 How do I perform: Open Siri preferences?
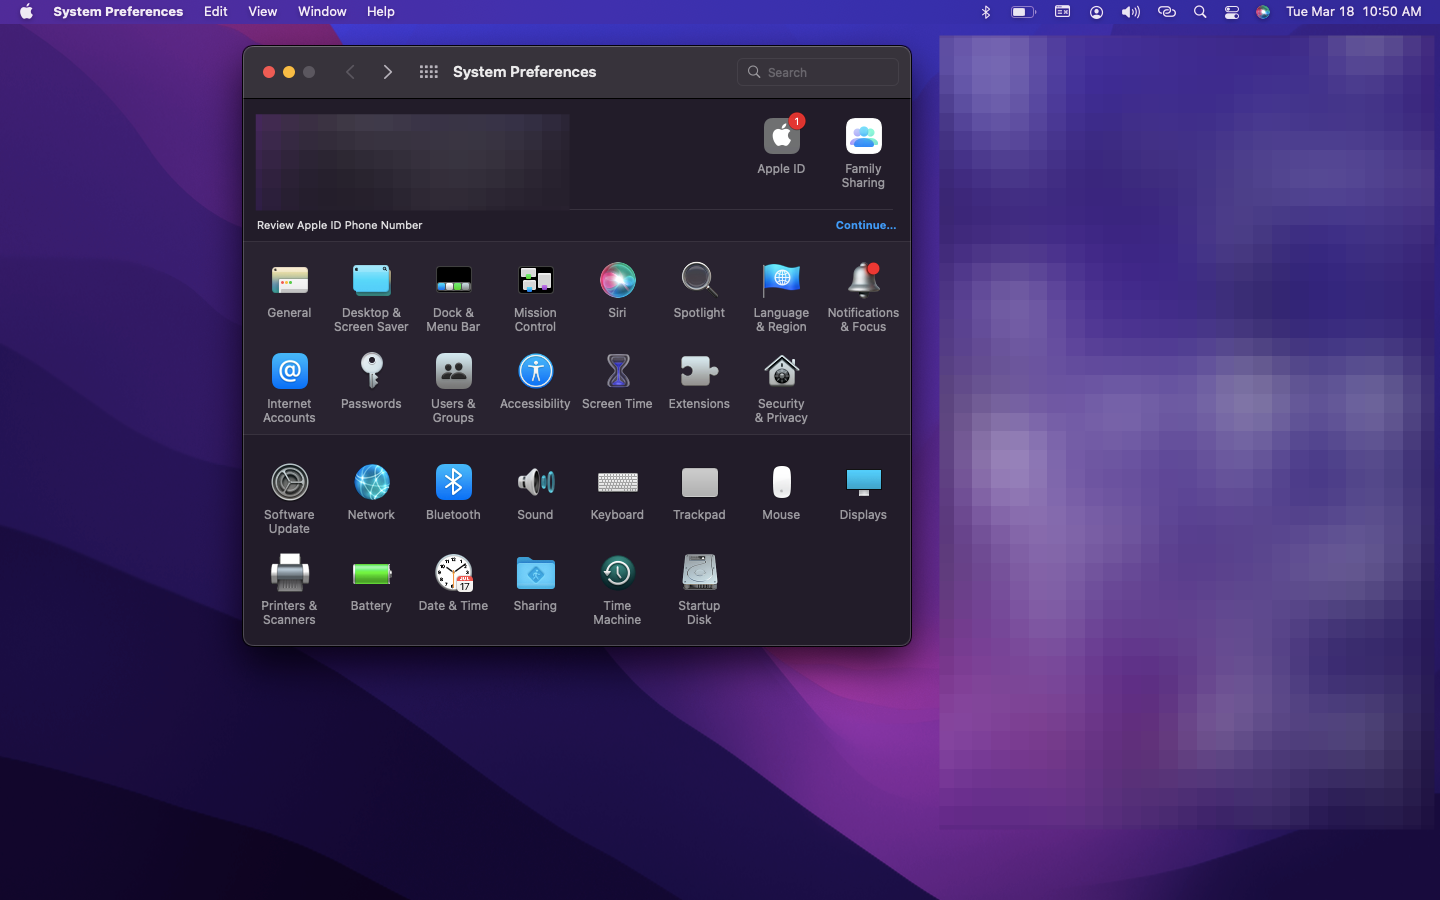click(x=617, y=292)
